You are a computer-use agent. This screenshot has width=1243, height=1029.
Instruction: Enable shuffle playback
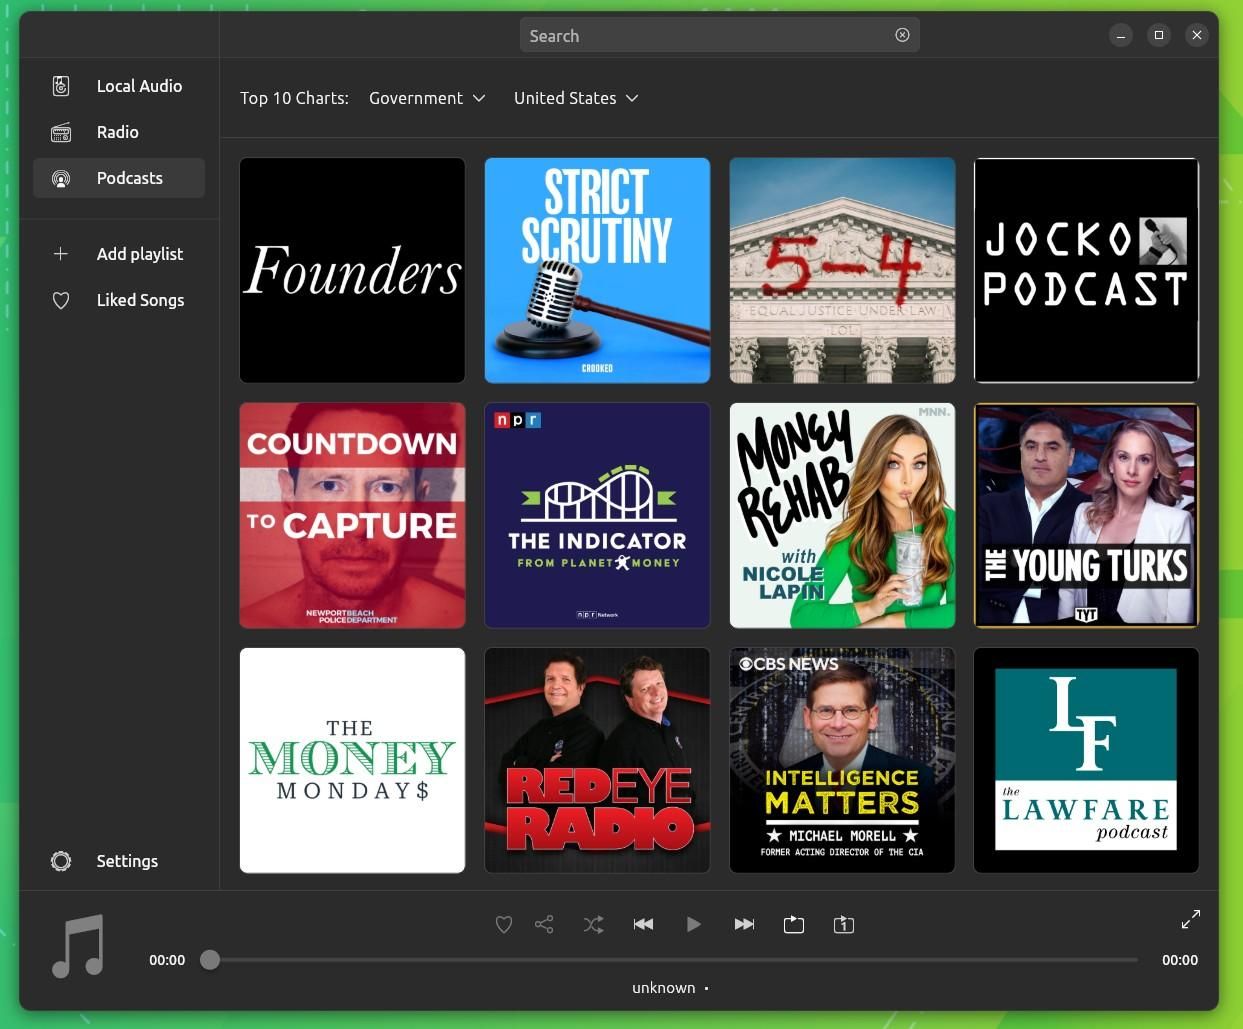click(593, 924)
